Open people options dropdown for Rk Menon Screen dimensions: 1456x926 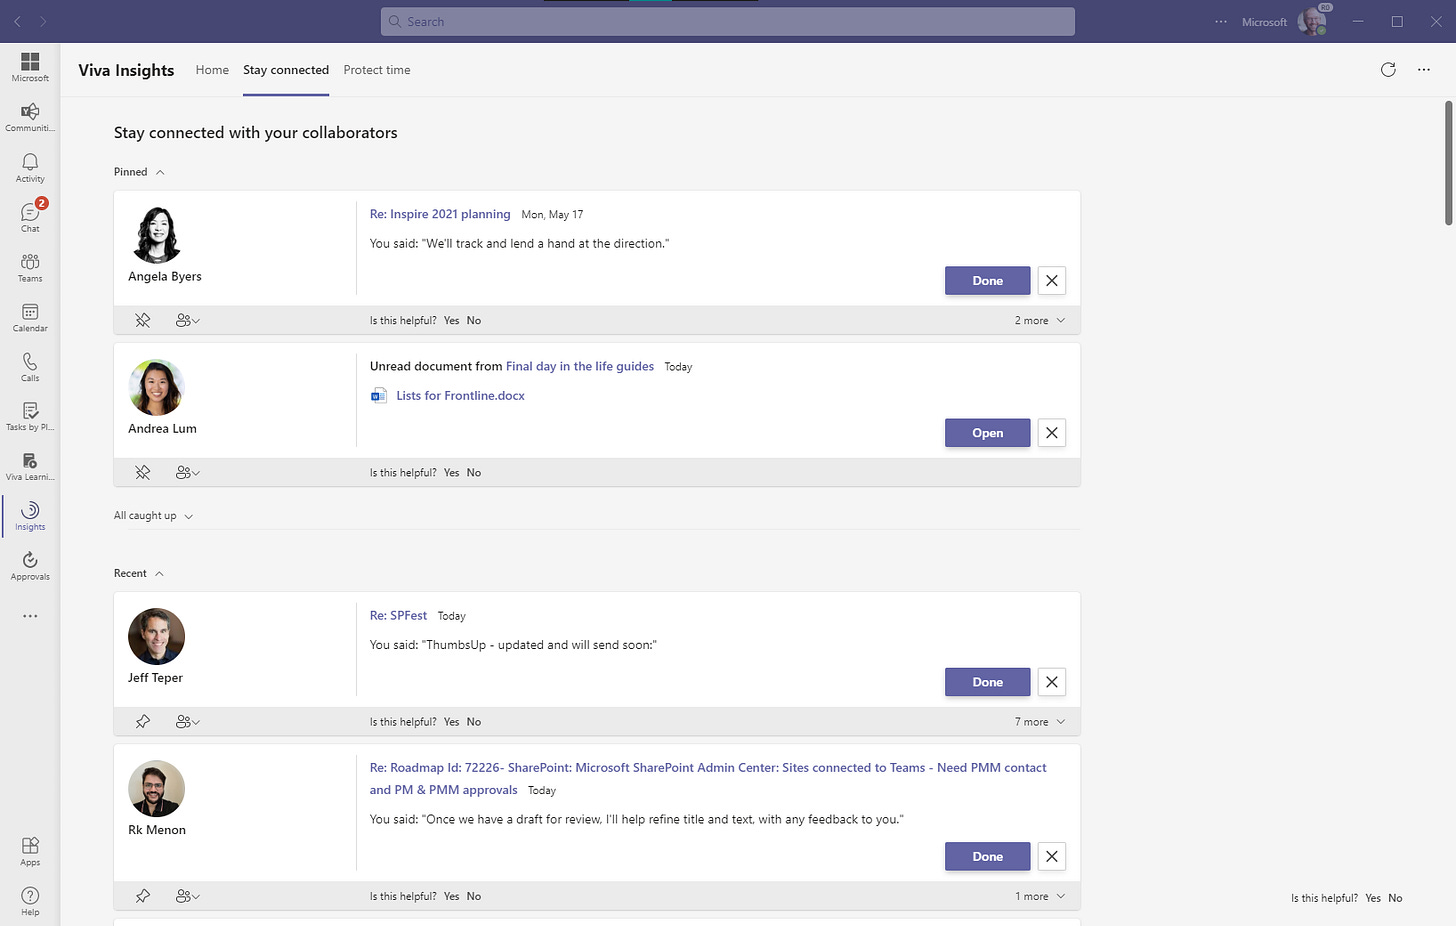pos(187,896)
